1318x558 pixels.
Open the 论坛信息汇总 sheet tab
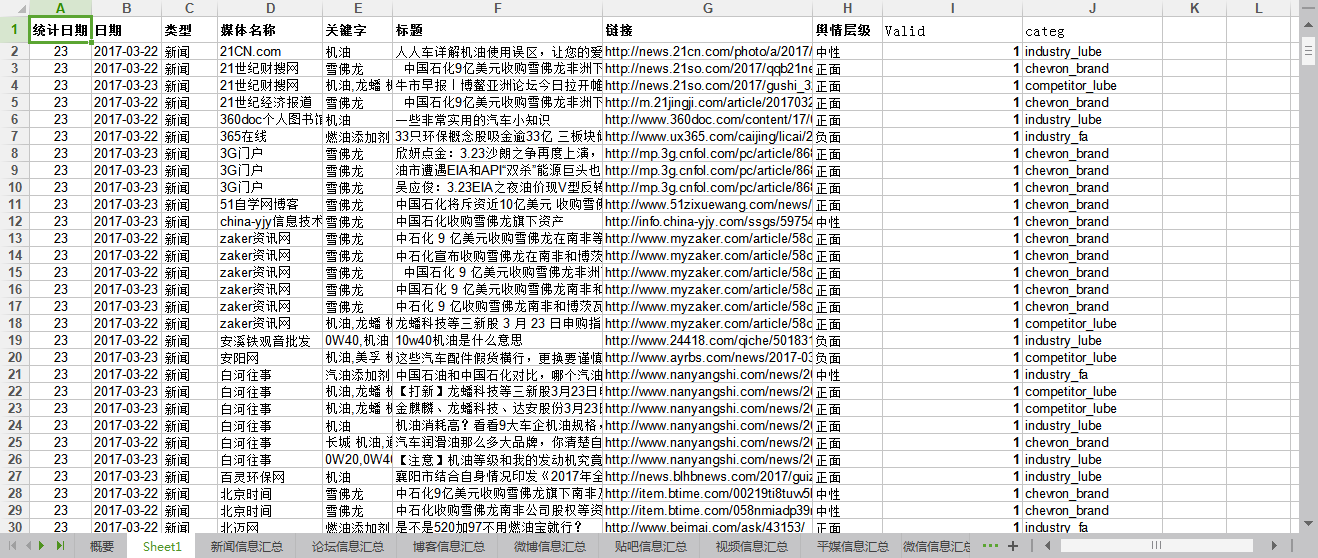coord(347,546)
